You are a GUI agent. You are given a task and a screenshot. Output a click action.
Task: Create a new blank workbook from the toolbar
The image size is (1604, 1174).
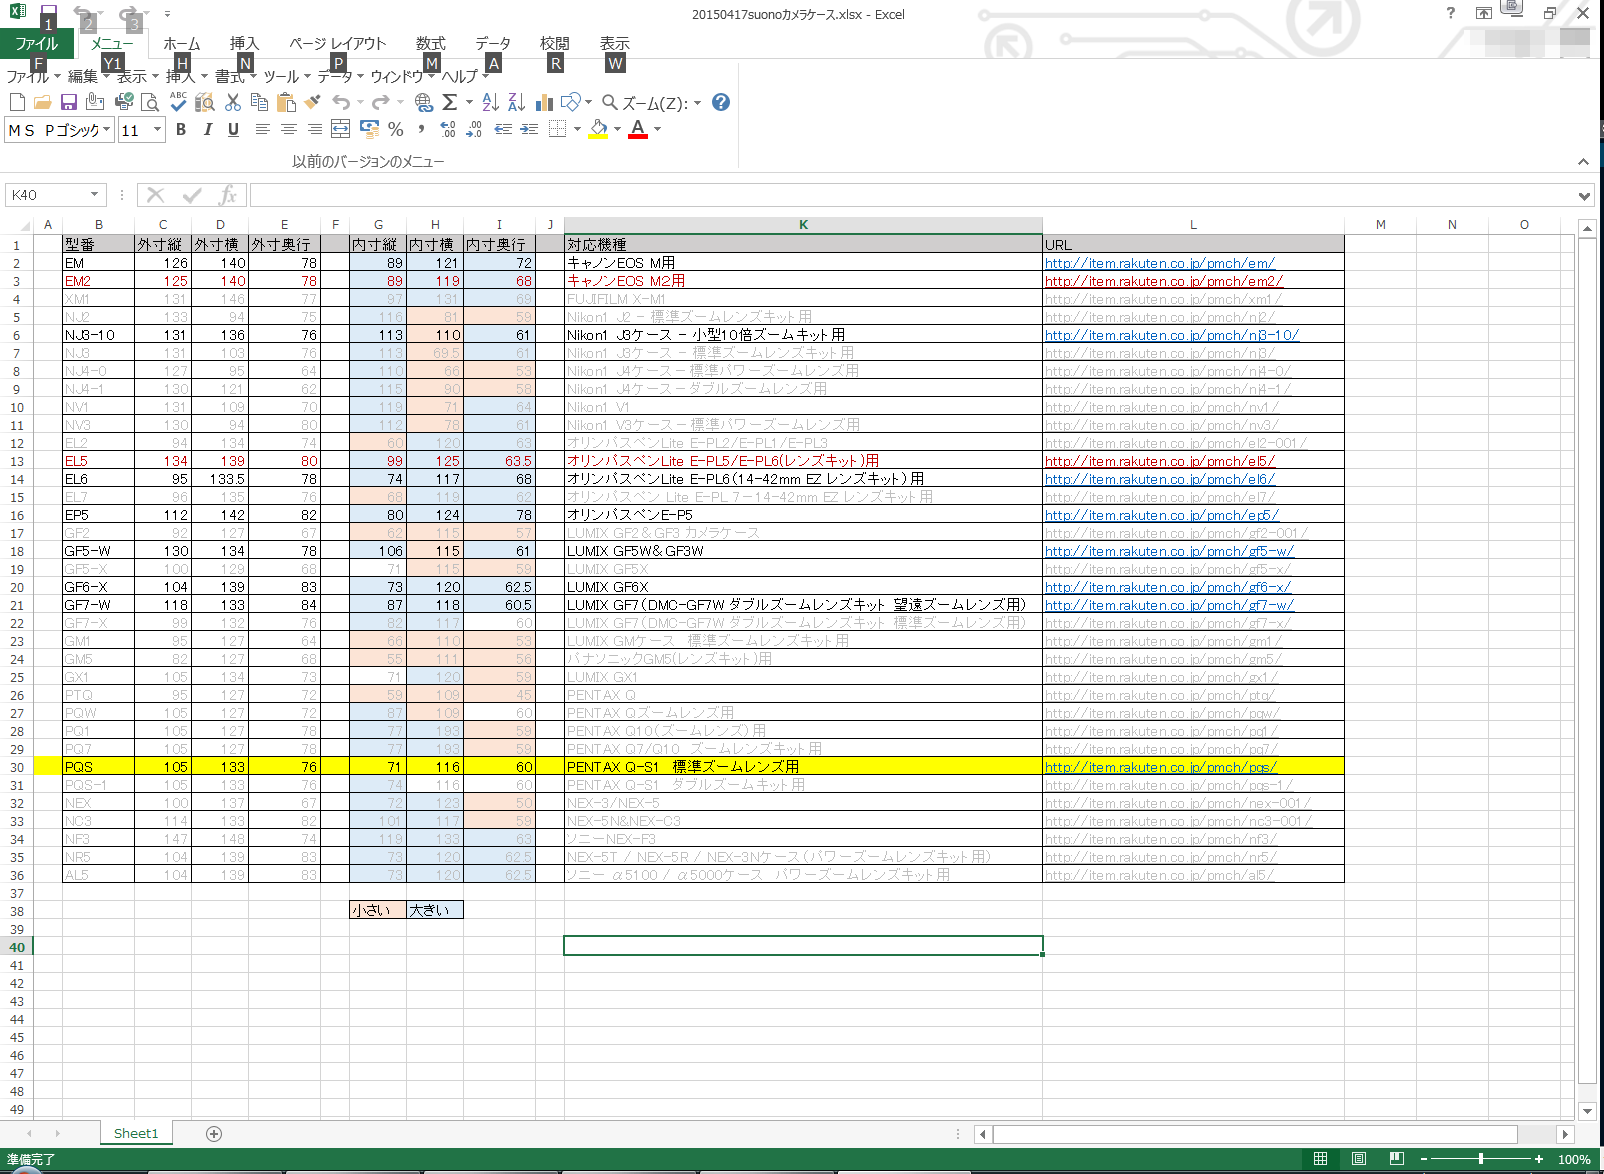click(17, 102)
